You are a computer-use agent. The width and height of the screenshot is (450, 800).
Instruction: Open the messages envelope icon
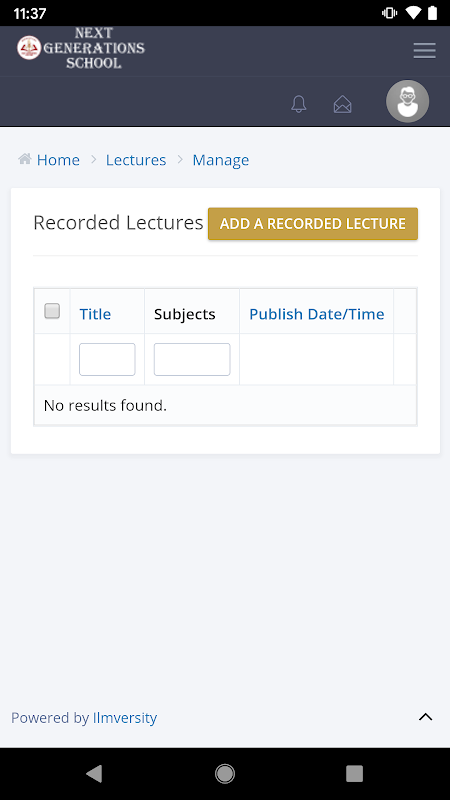pyautogui.click(x=342, y=104)
